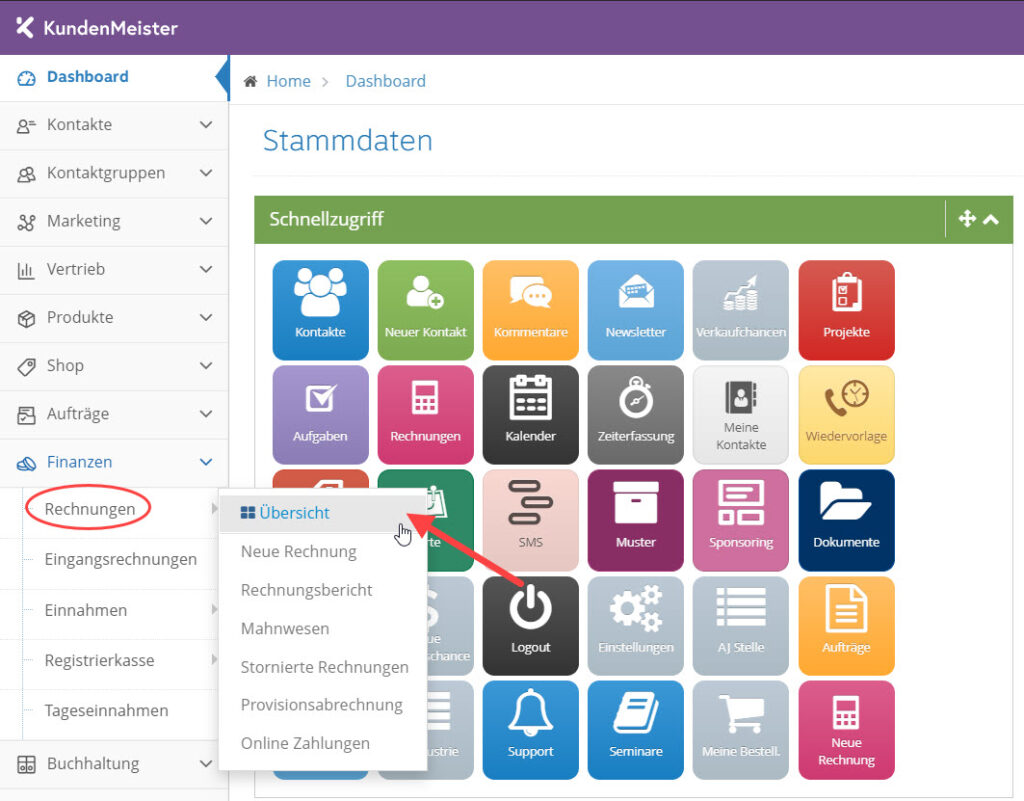Open the Sponsoring tile
The image size is (1024, 801).
(741, 520)
